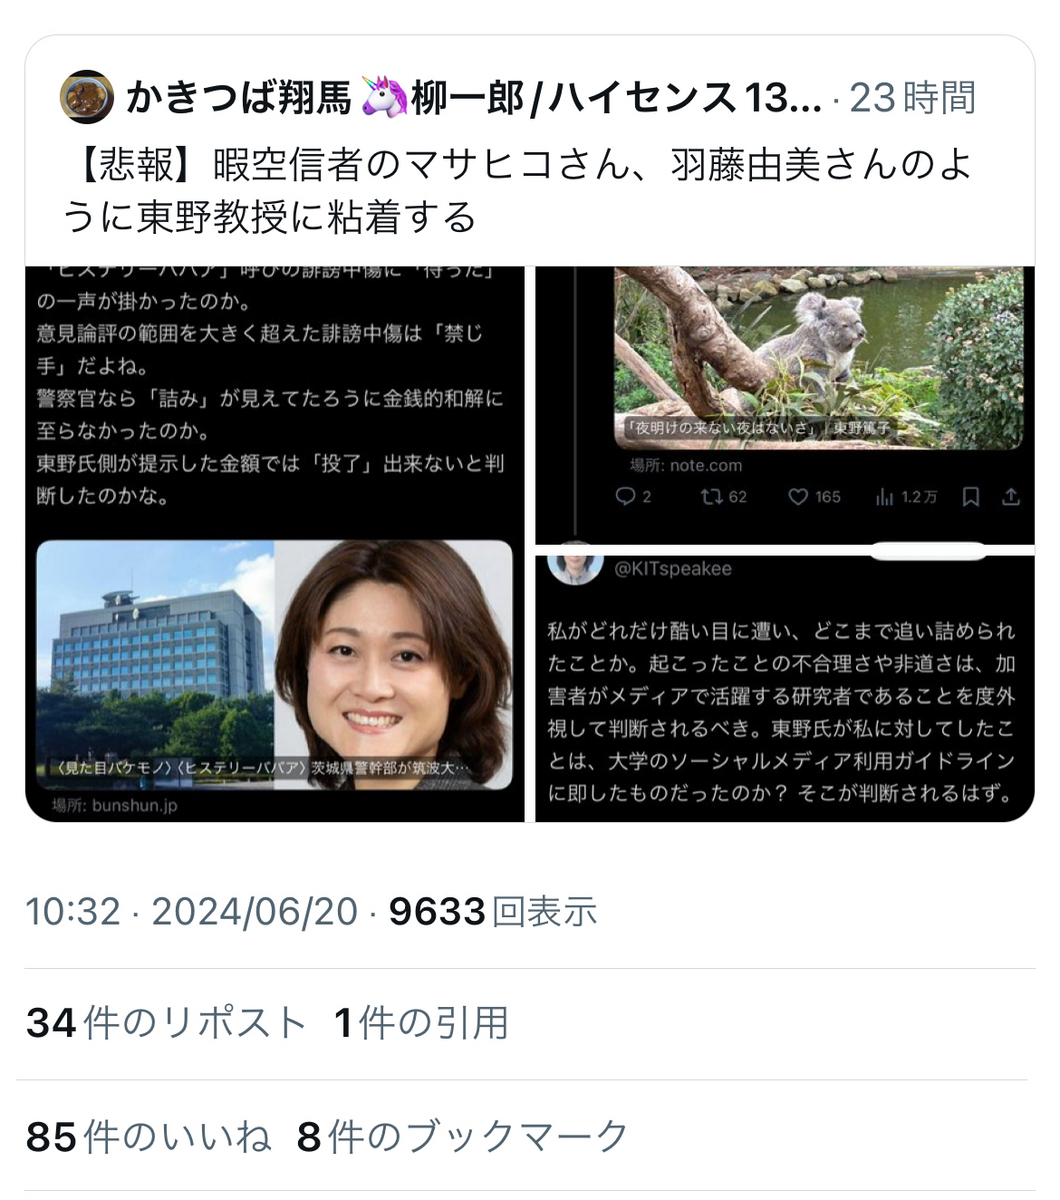
Task: Open the 34件のリポスト list
Action: tap(166, 1023)
